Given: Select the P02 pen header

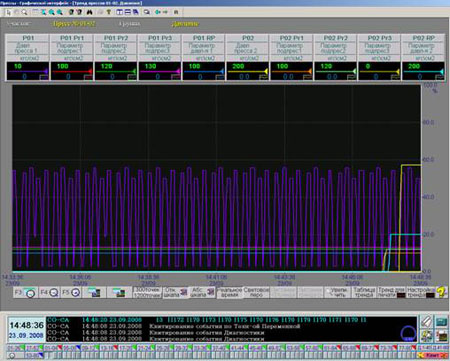Looking at the screenshot, I should (248, 38).
